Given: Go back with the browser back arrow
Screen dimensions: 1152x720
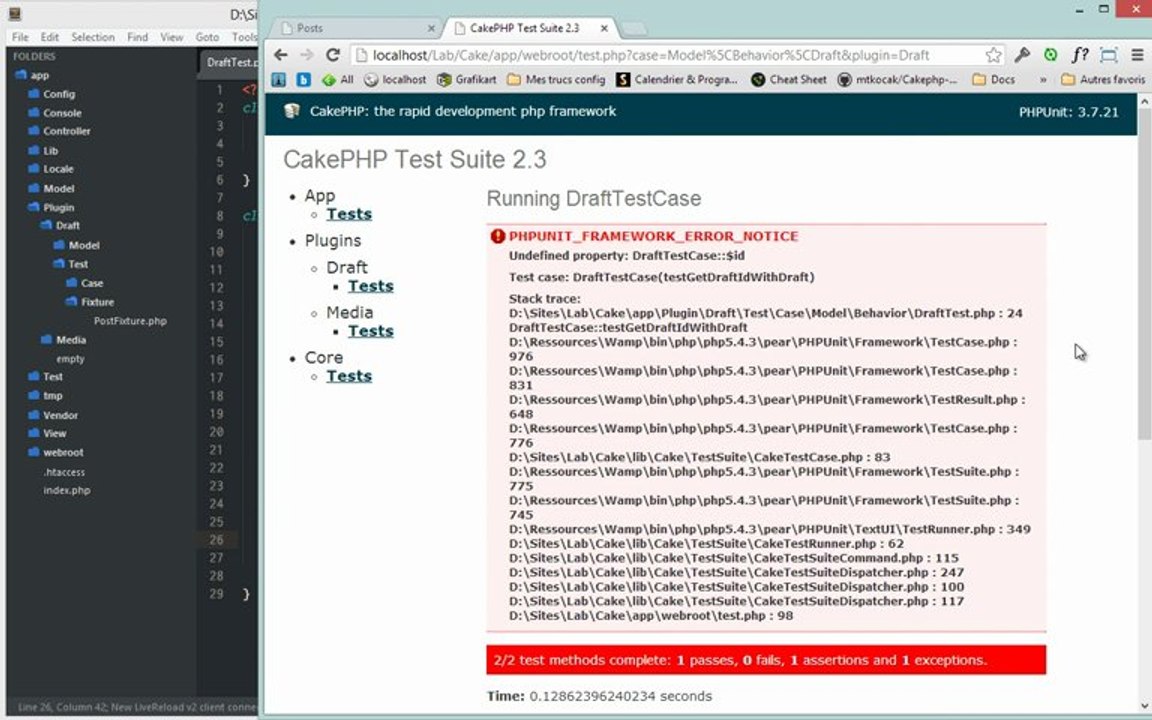Looking at the screenshot, I should click(281, 55).
